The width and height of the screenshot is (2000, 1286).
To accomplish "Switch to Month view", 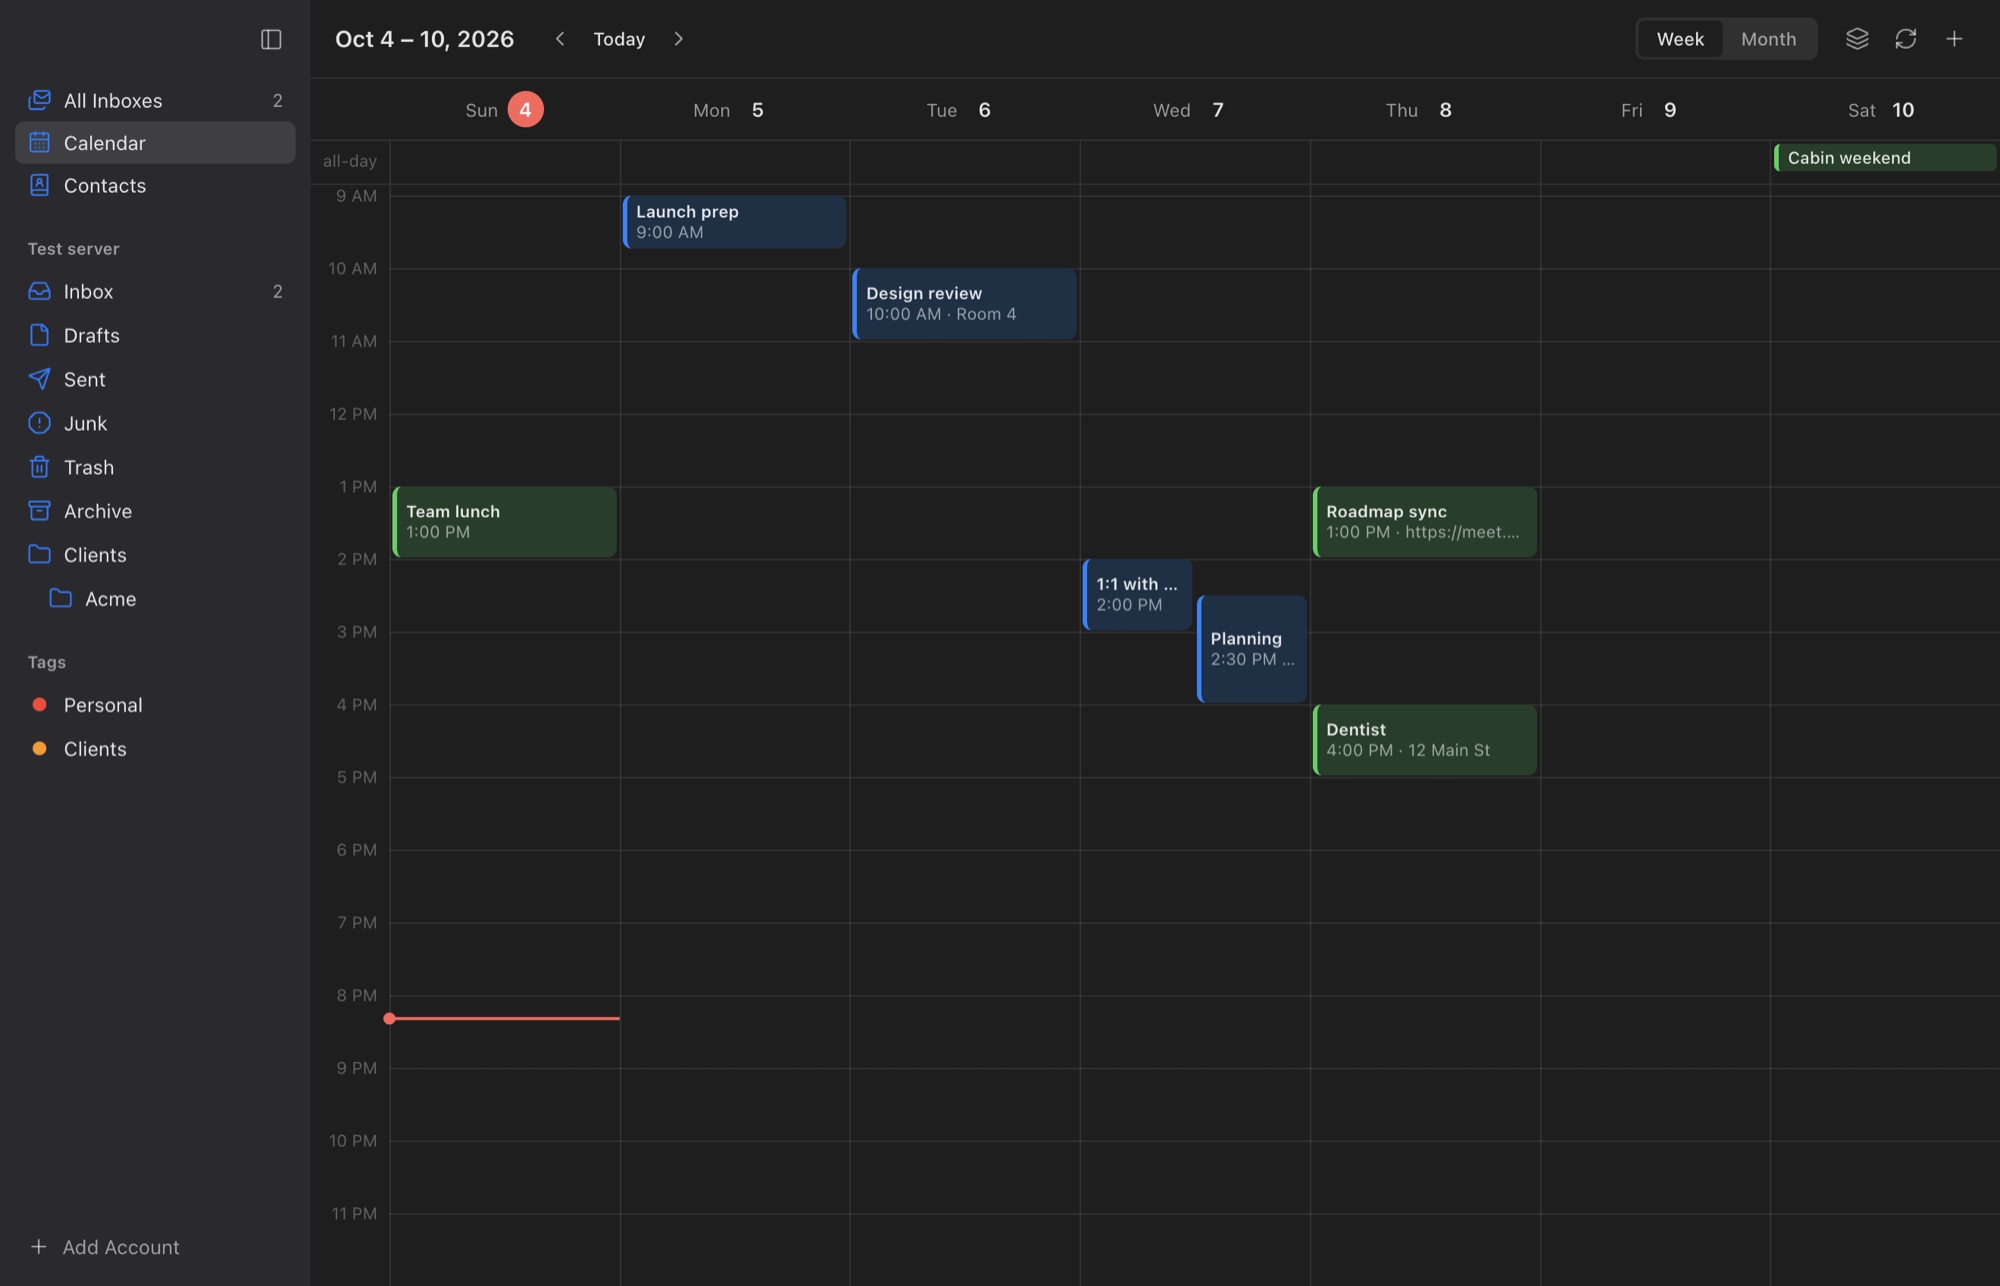I will click(x=1768, y=39).
